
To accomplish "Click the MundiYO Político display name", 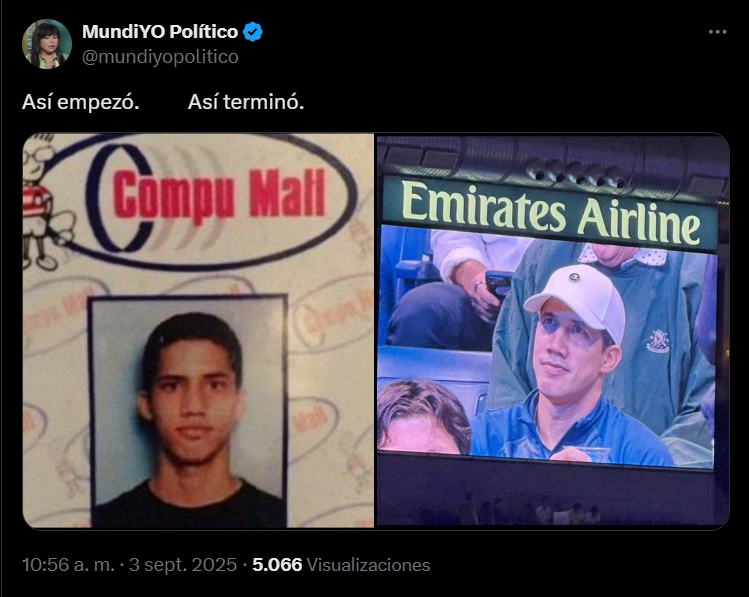I will pyautogui.click(x=160, y=32).
